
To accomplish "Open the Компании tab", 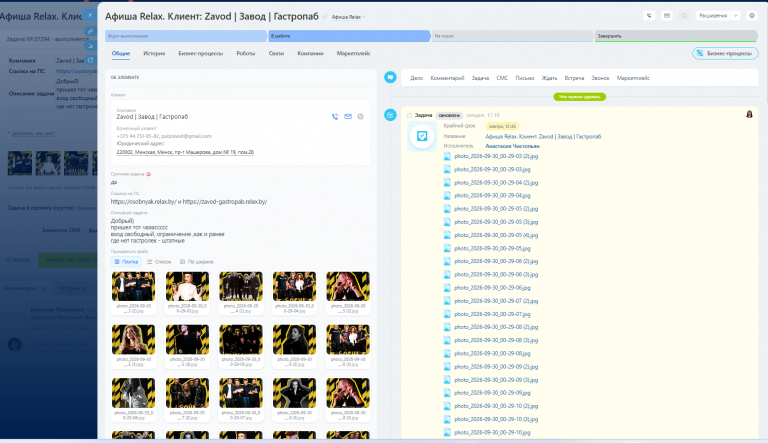I will coord(310,53).
